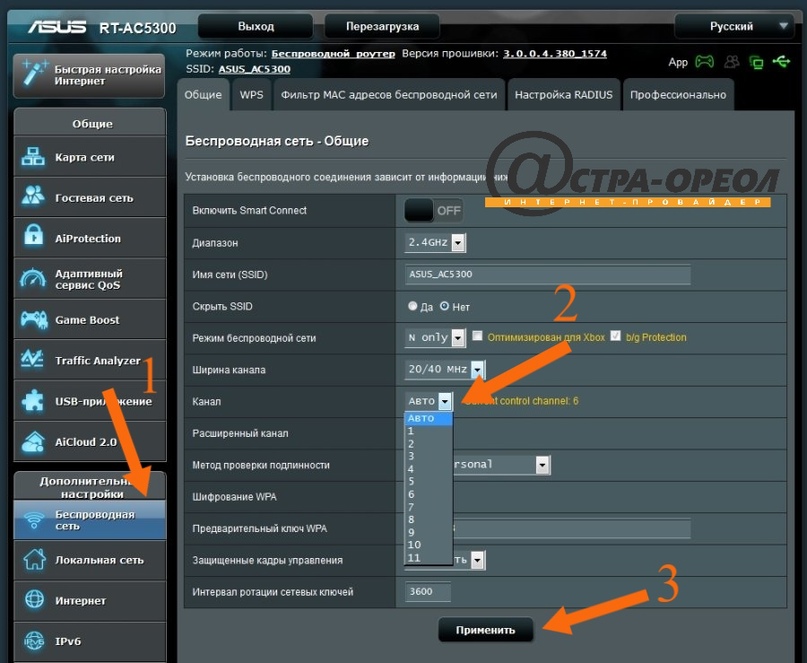Open wireless mode N only dropdown

click(435, 338)
